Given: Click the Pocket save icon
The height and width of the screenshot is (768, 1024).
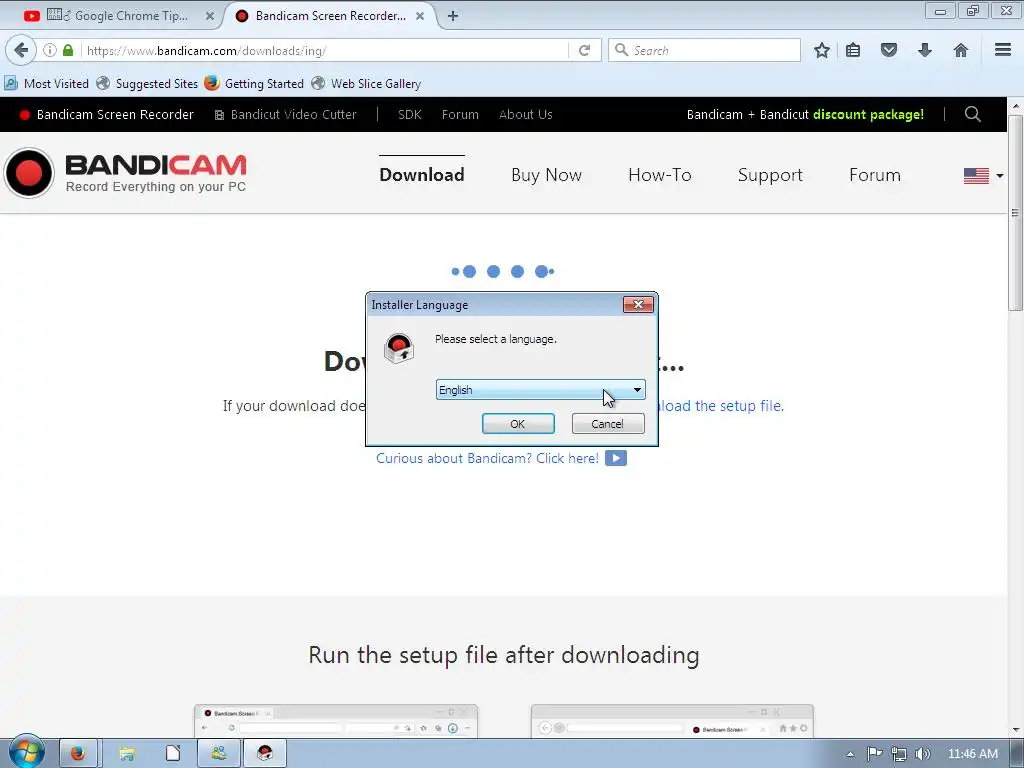Looking at the screenshot, I should pos(889,50).
